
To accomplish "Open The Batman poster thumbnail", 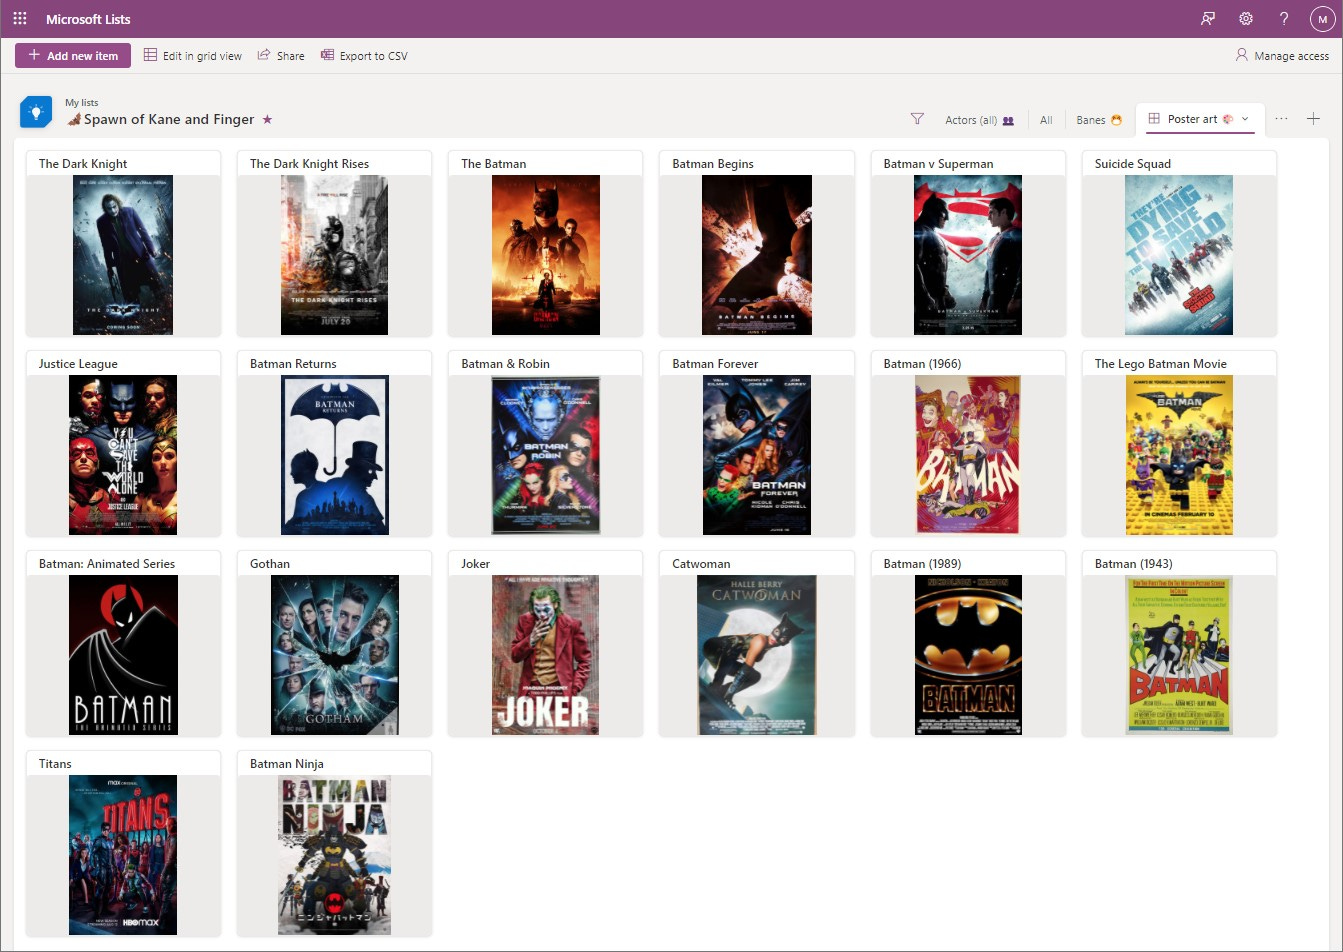I will pos(546,255).
